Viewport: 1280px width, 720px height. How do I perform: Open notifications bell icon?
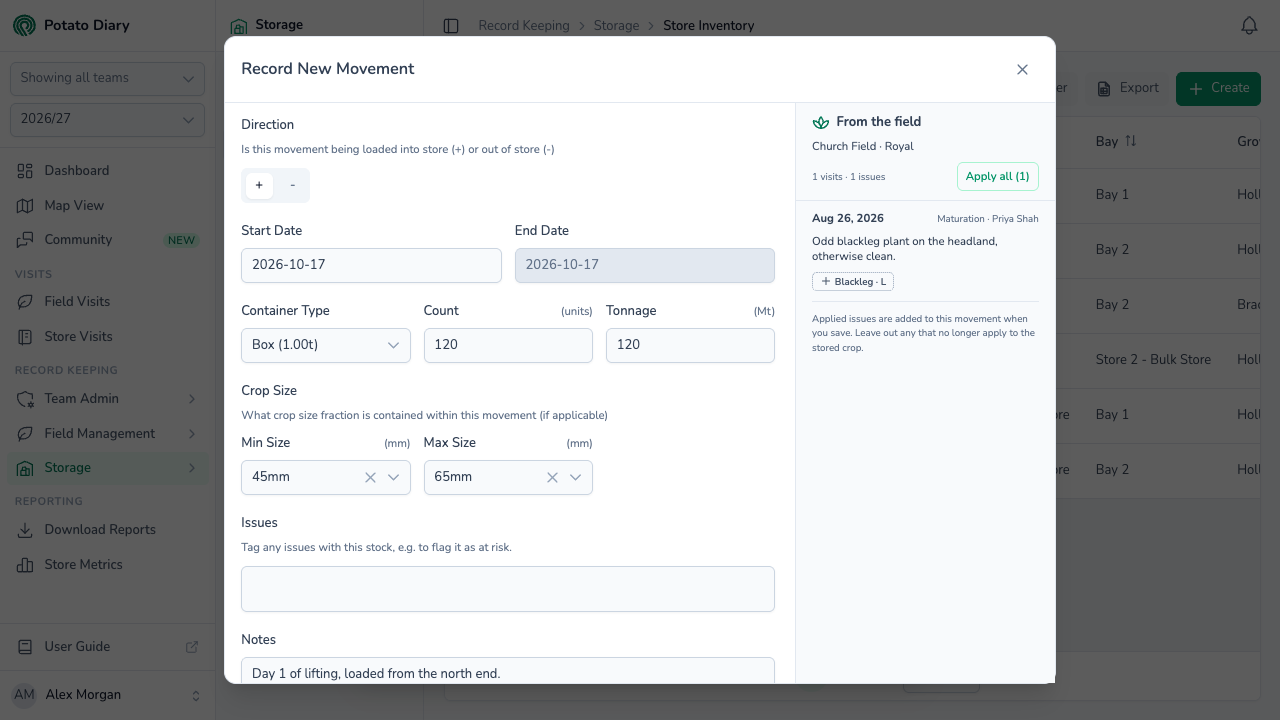tap(1249, 26)
